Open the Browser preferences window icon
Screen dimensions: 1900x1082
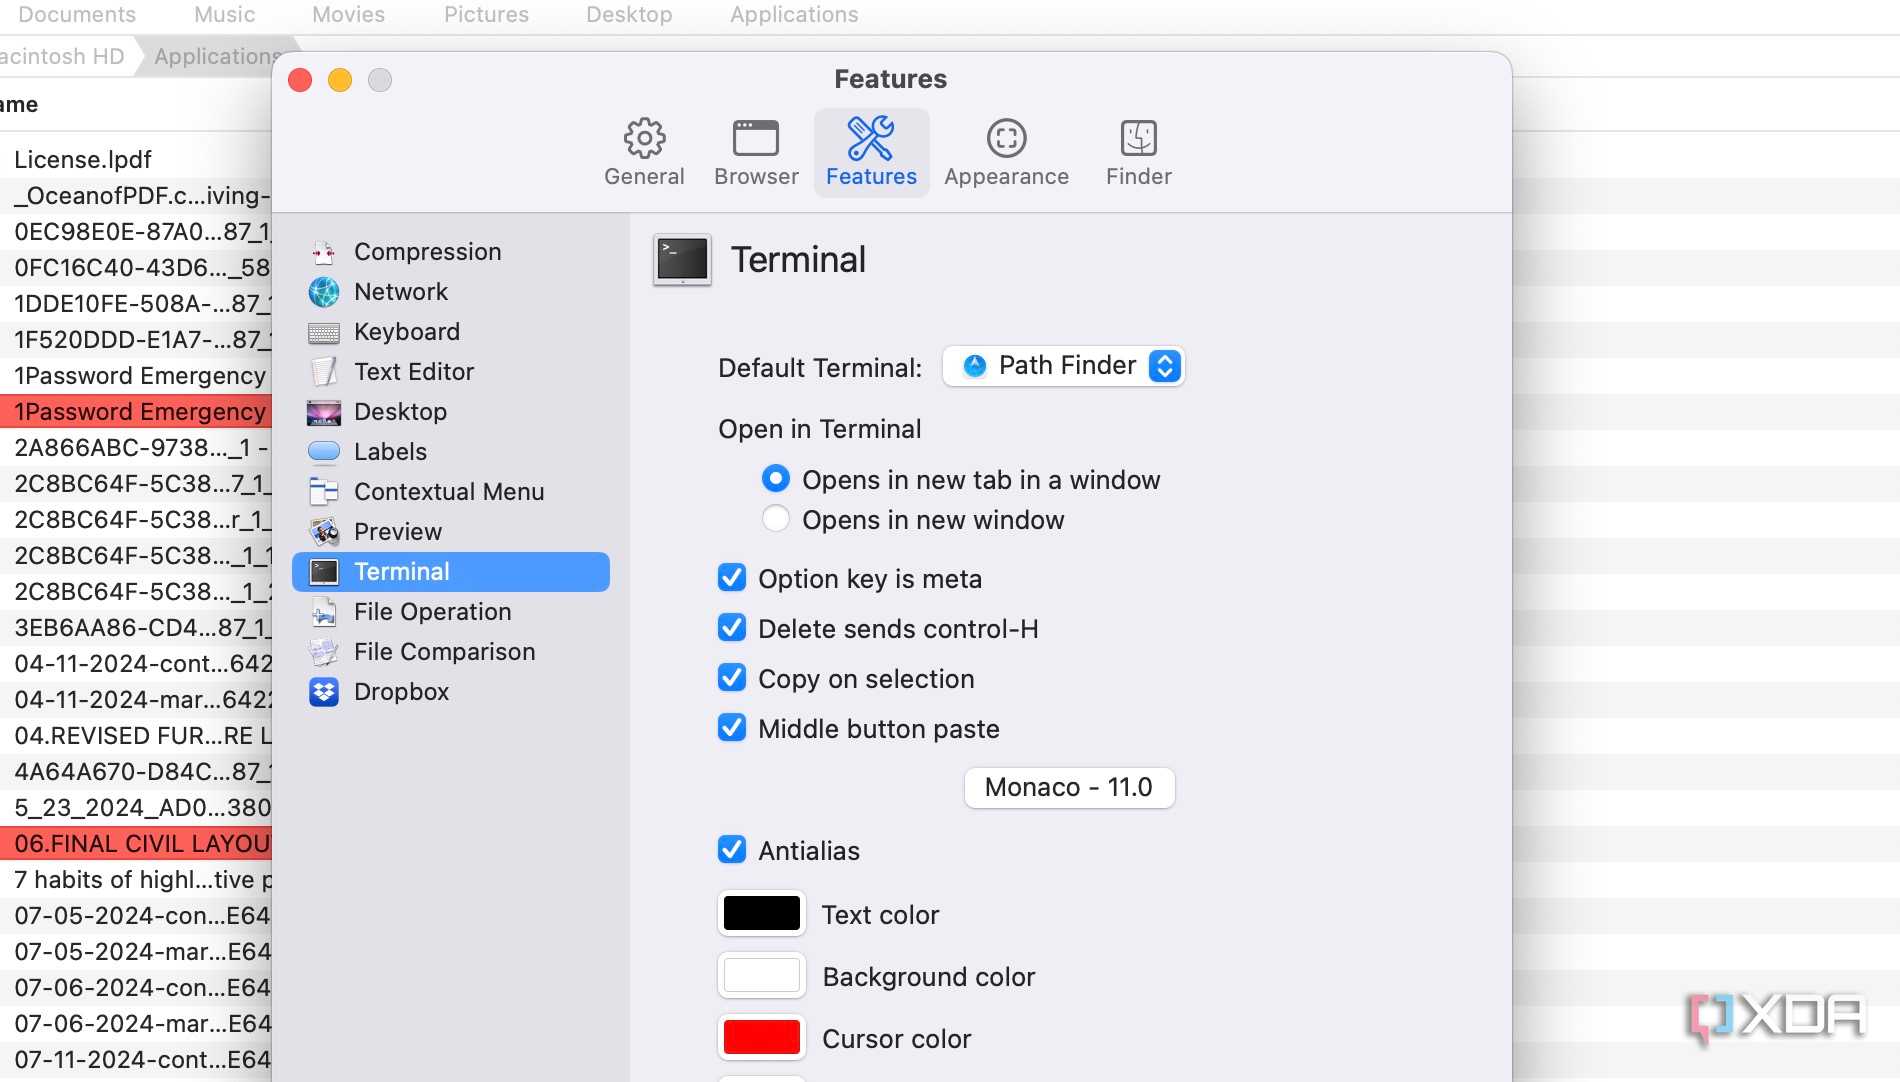pyautogui.click(x=756, y=139)
